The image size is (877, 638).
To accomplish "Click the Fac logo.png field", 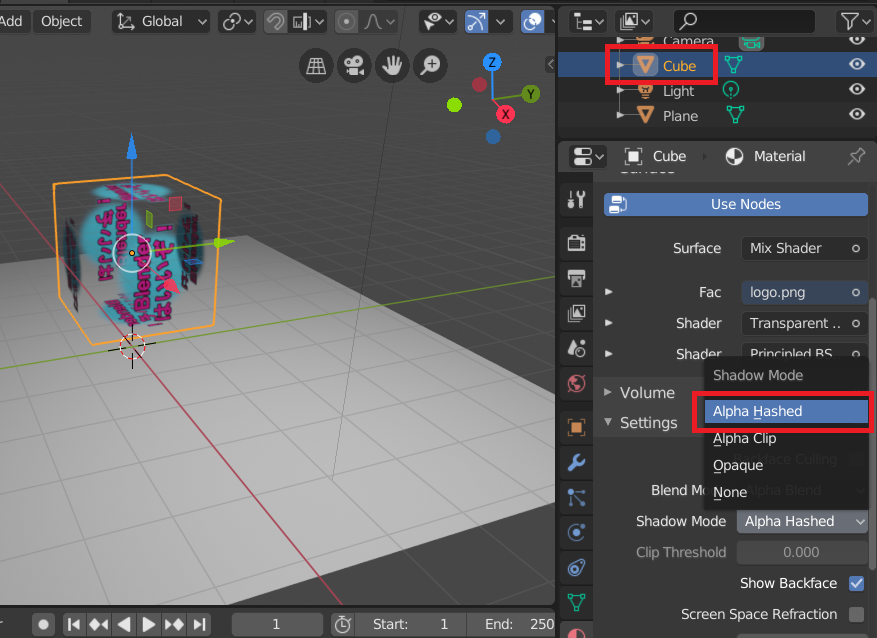I will coord(804,292).
